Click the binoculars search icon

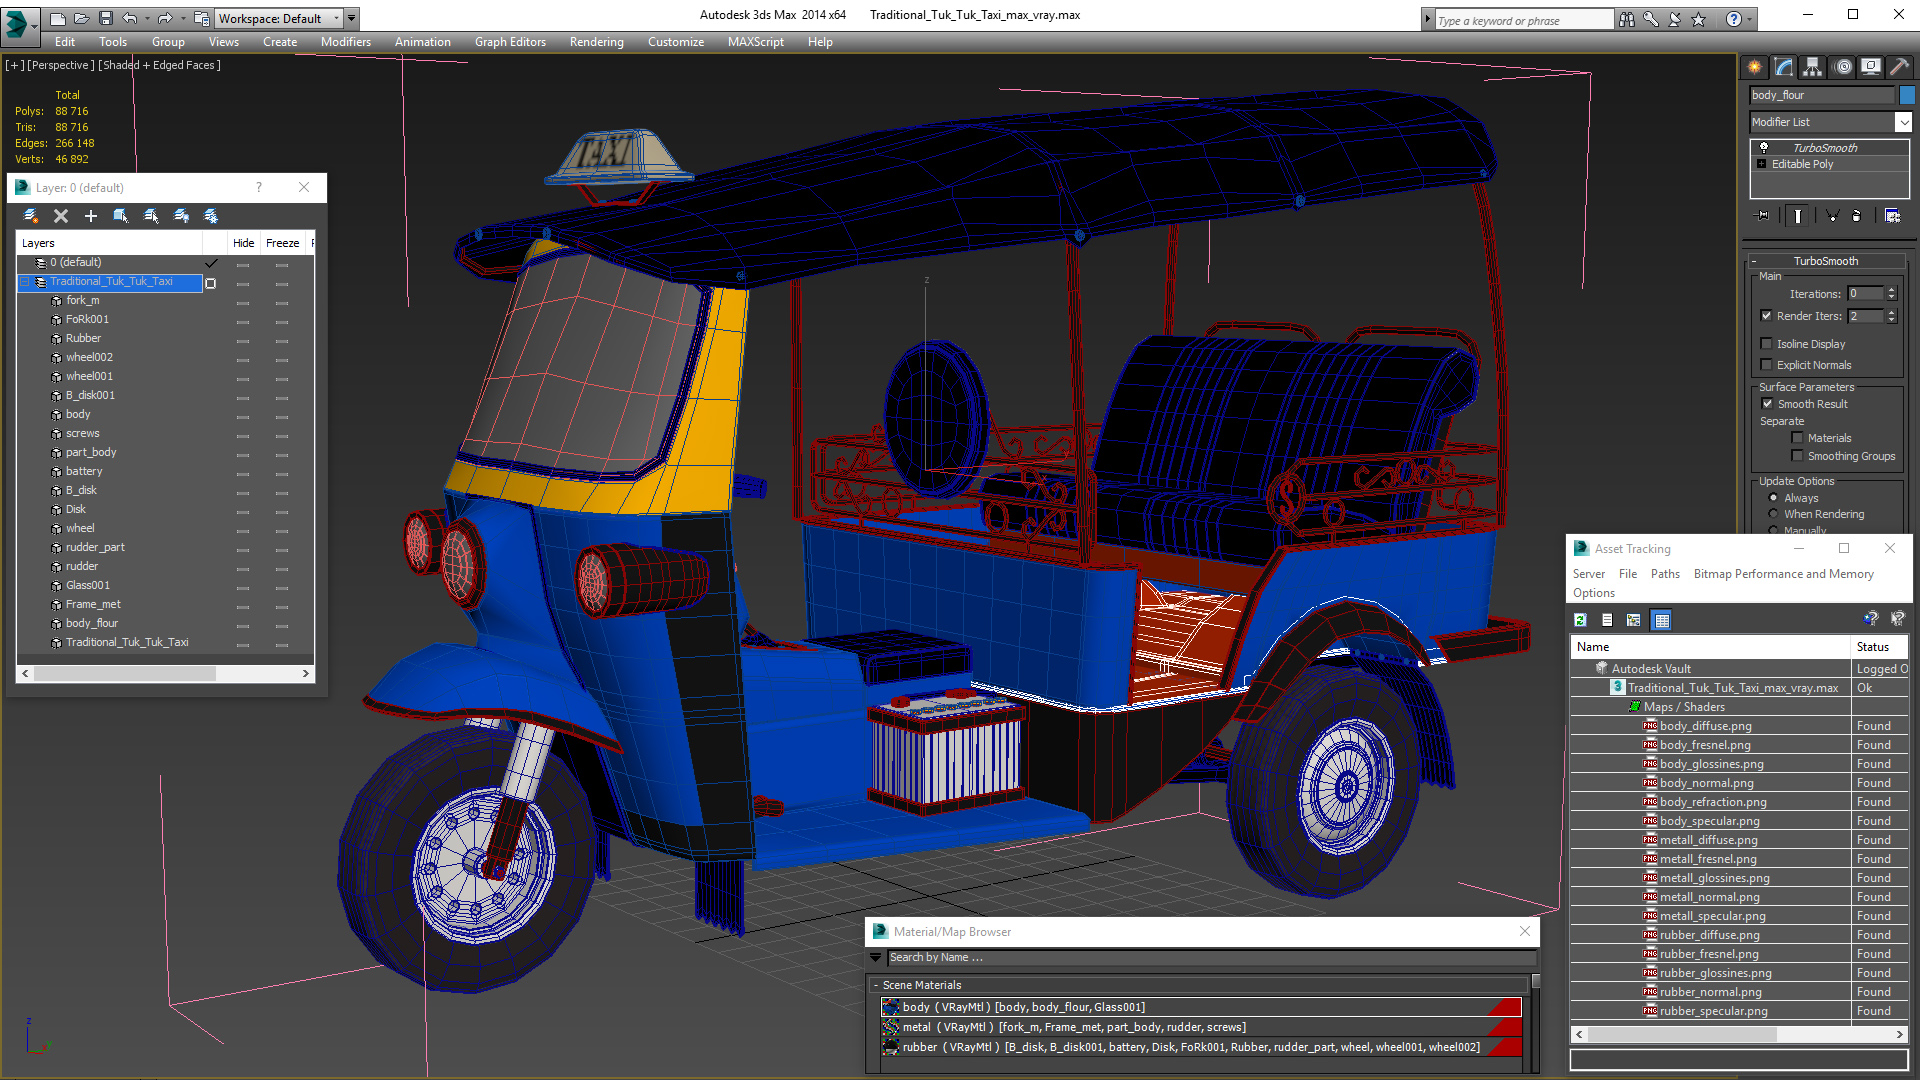tap(1627, 19)
